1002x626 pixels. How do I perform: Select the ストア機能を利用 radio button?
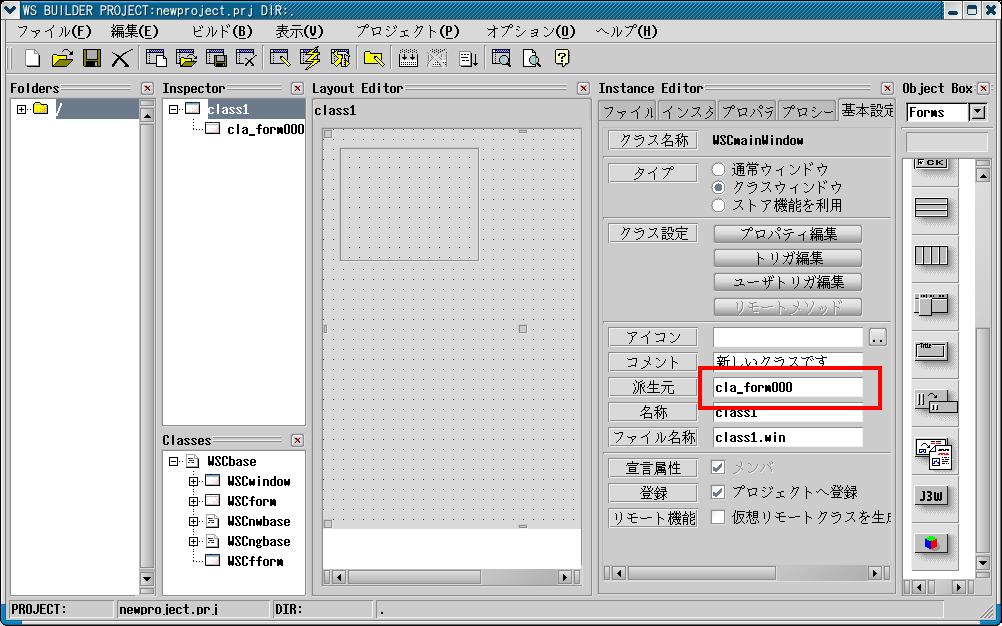click(718, 205)
